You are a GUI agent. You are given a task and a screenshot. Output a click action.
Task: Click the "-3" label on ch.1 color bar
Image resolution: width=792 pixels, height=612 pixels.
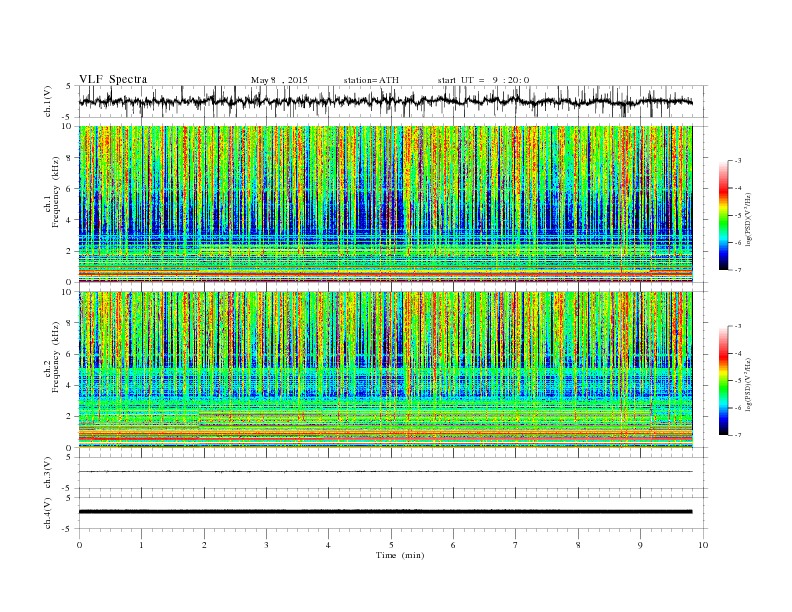coord(738,161)
